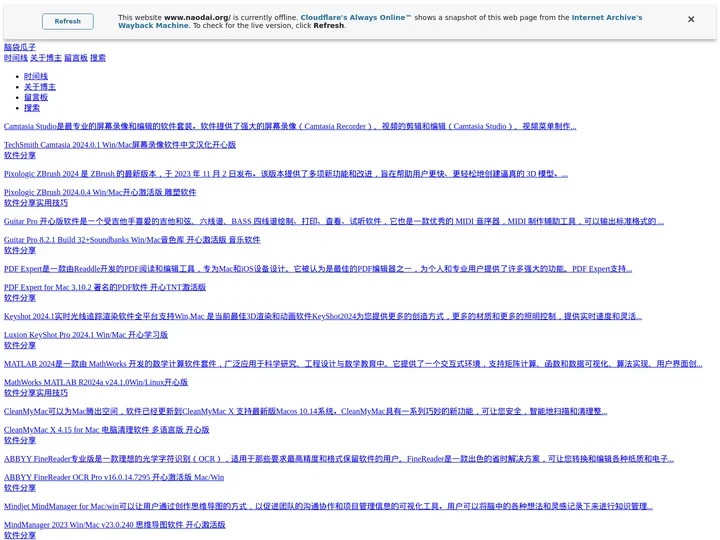The image size is (720, 540).
Task: Open the ABBYY FineReader OCR Pro v16.0.14.7295 title
Action: click(x=114, y=477)
